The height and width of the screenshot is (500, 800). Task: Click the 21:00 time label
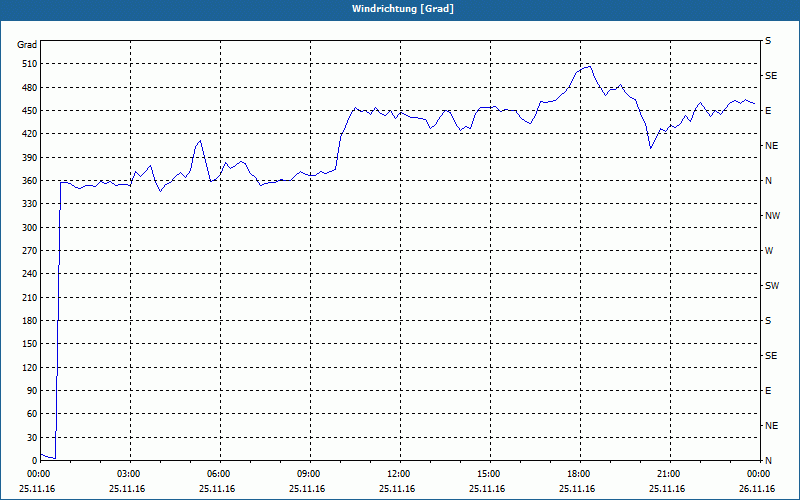[x=670, y=474]
